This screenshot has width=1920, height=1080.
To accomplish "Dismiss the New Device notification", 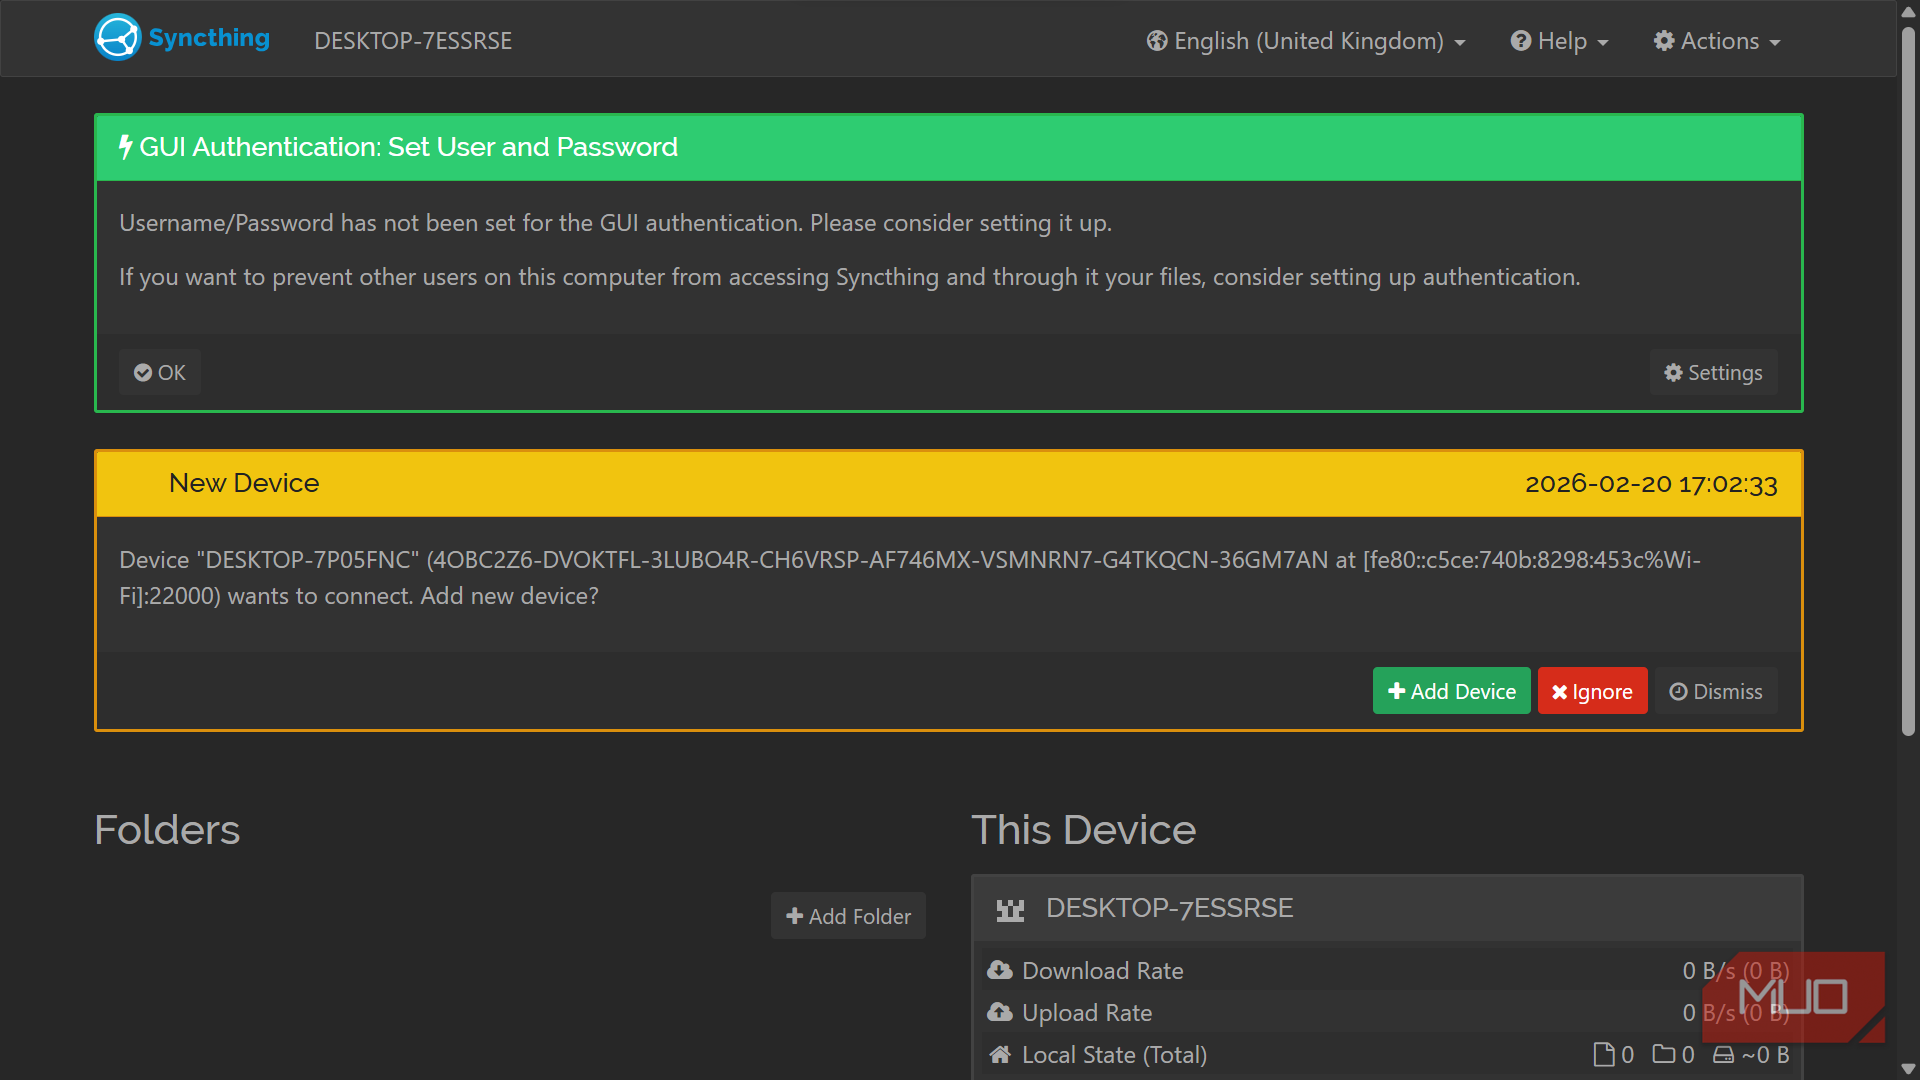I will (1716, 691).
